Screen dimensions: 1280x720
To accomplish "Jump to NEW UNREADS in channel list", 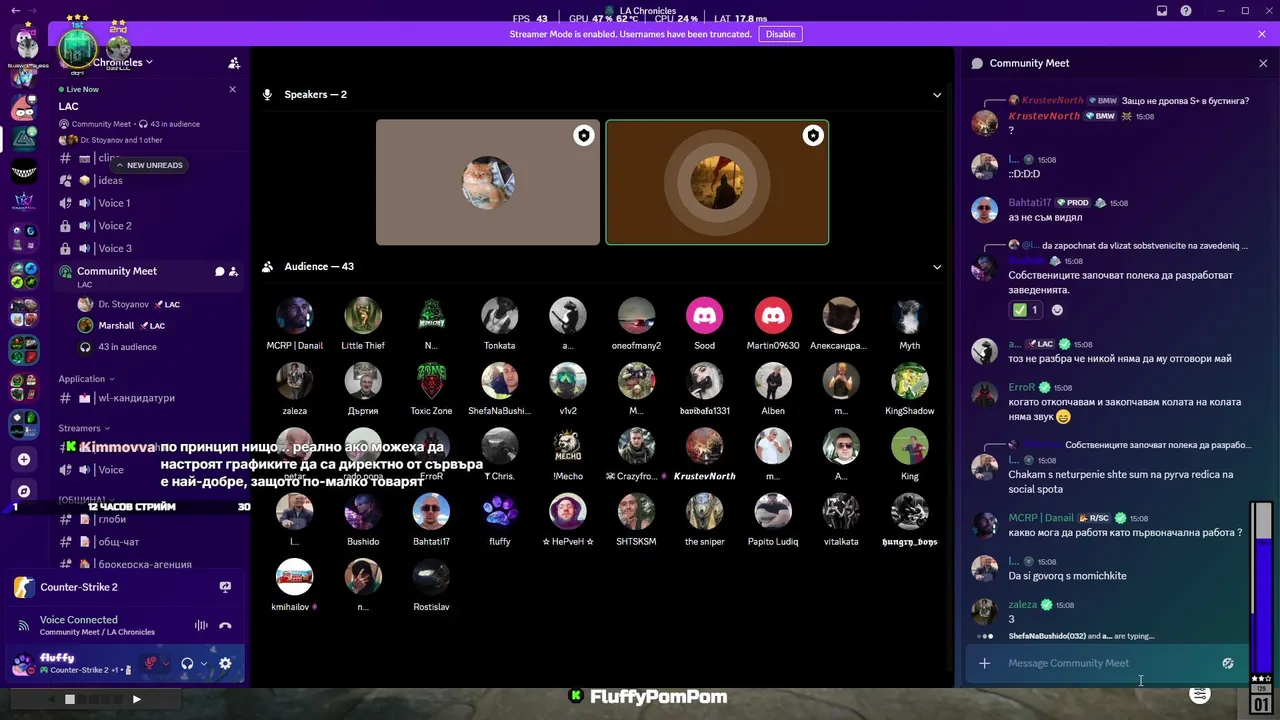I will [x=148, y=165].
